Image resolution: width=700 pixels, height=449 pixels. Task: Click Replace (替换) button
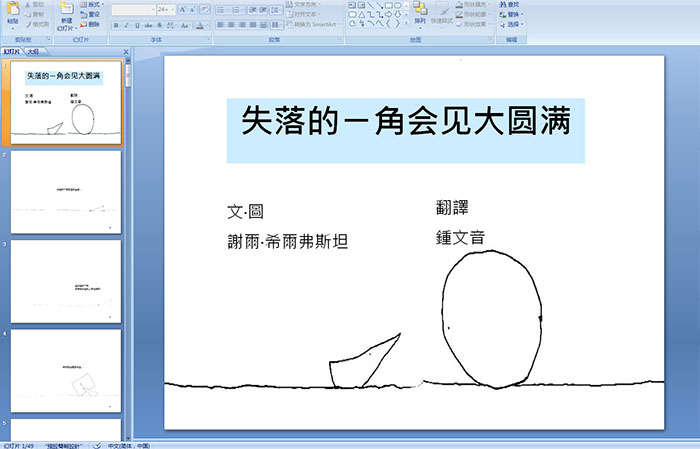511,14
